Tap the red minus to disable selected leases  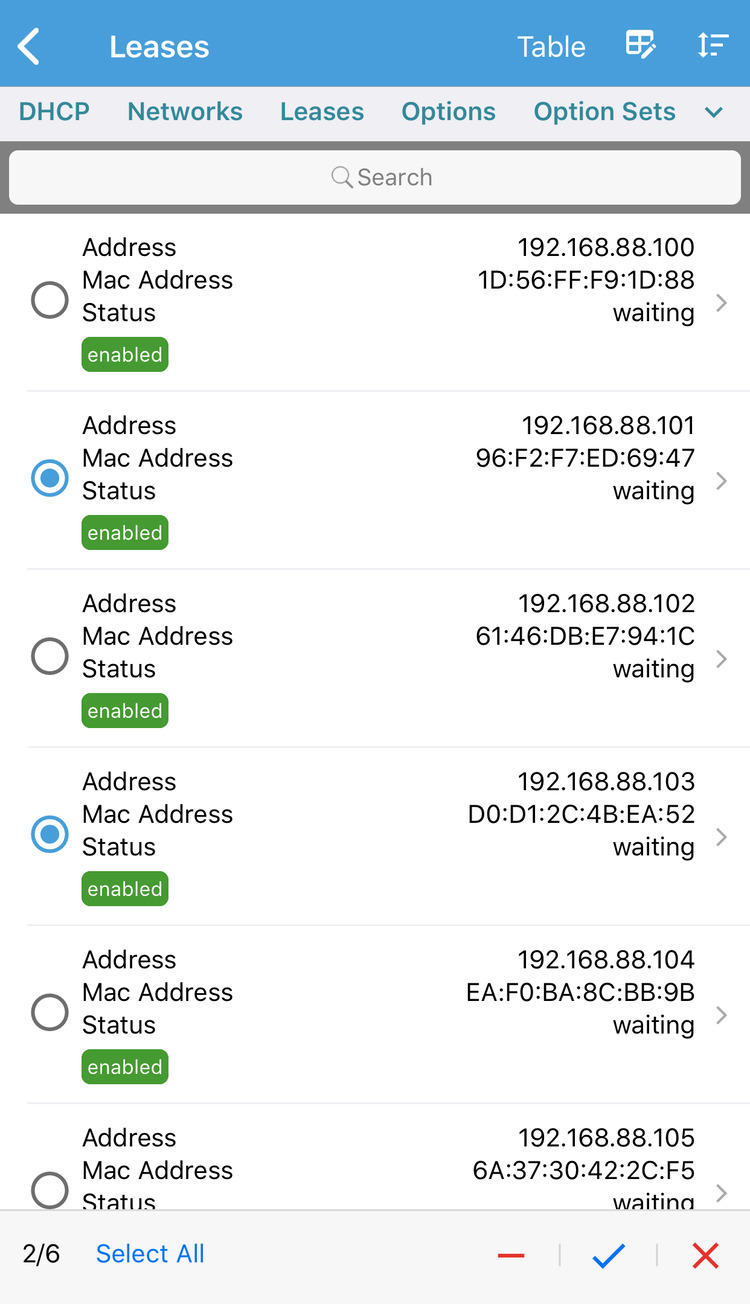pos(511,1255)
